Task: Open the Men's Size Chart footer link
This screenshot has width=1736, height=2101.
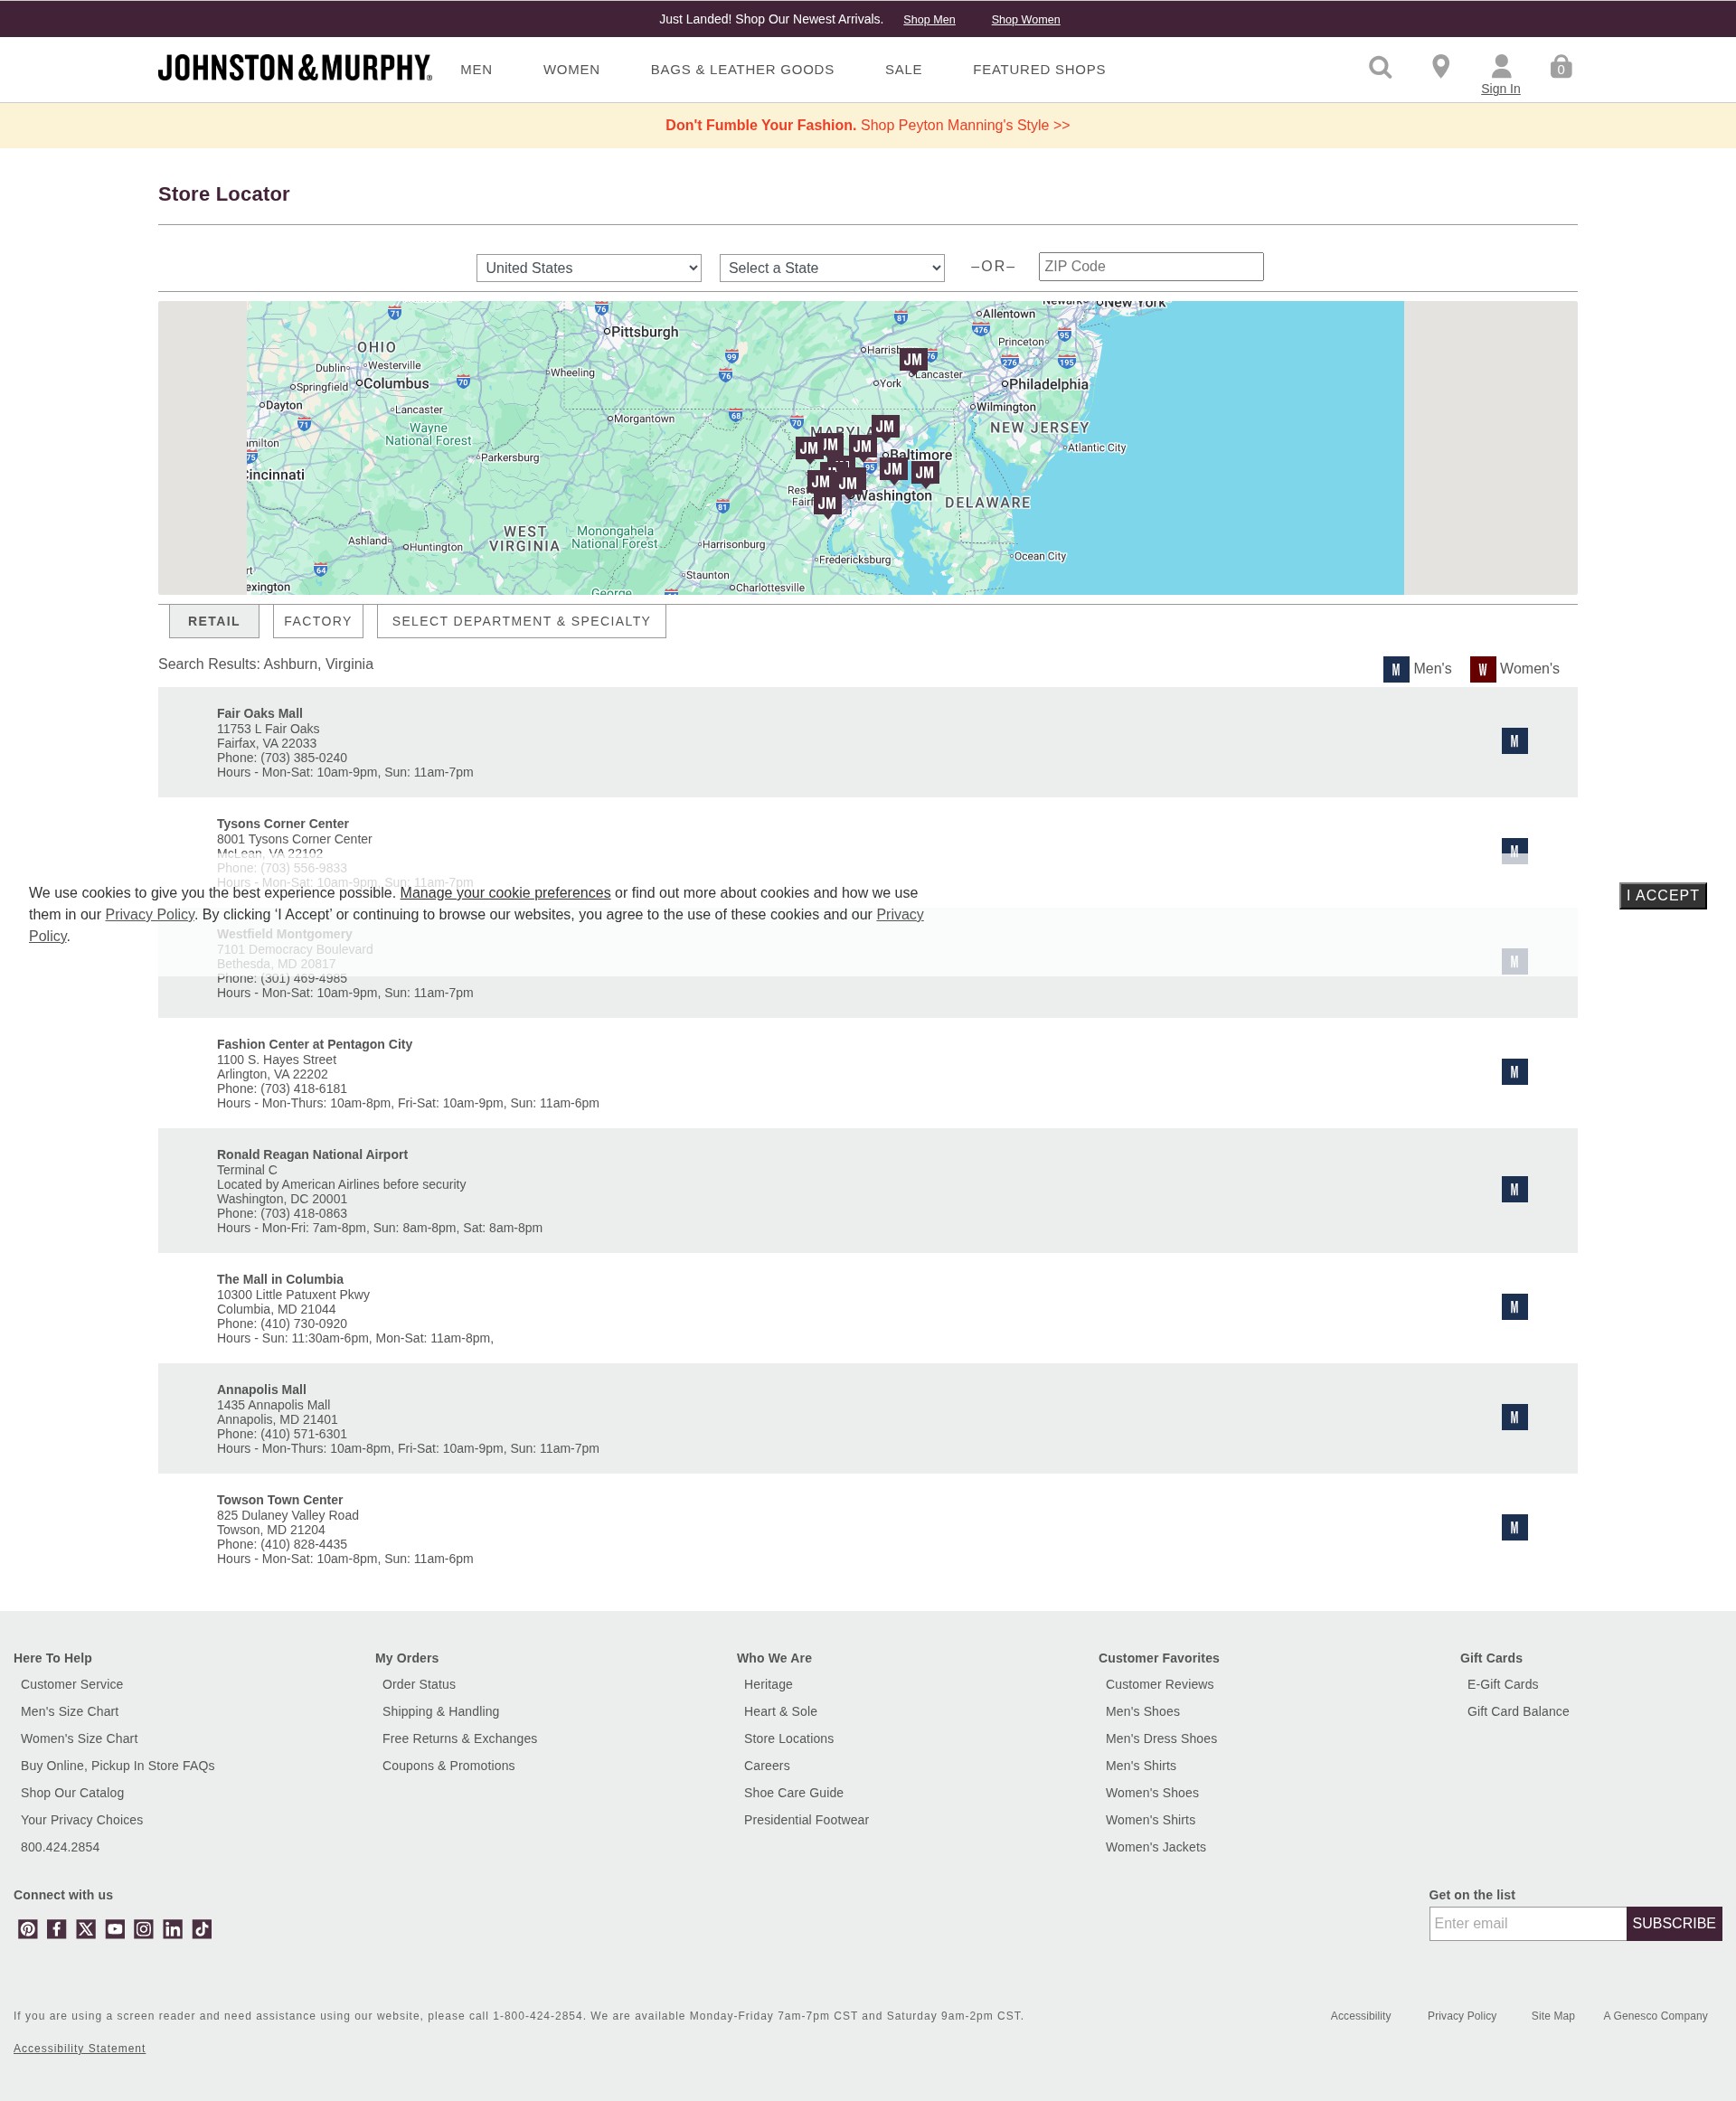Action: tap(70, 1711)
